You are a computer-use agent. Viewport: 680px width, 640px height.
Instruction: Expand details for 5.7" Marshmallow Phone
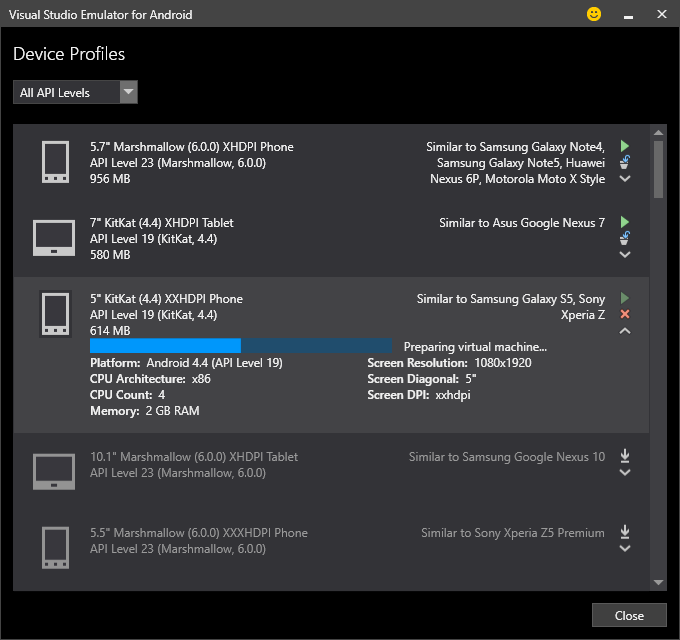tap(624, 178)
